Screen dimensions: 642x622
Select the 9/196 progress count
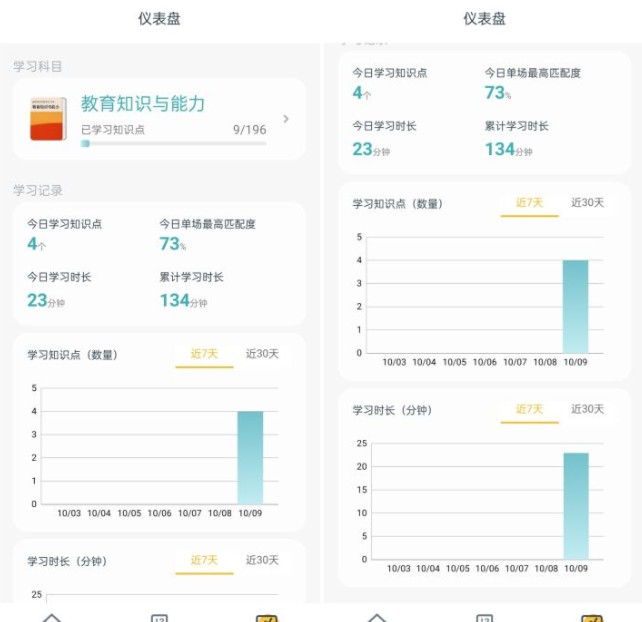coord(249,130)
